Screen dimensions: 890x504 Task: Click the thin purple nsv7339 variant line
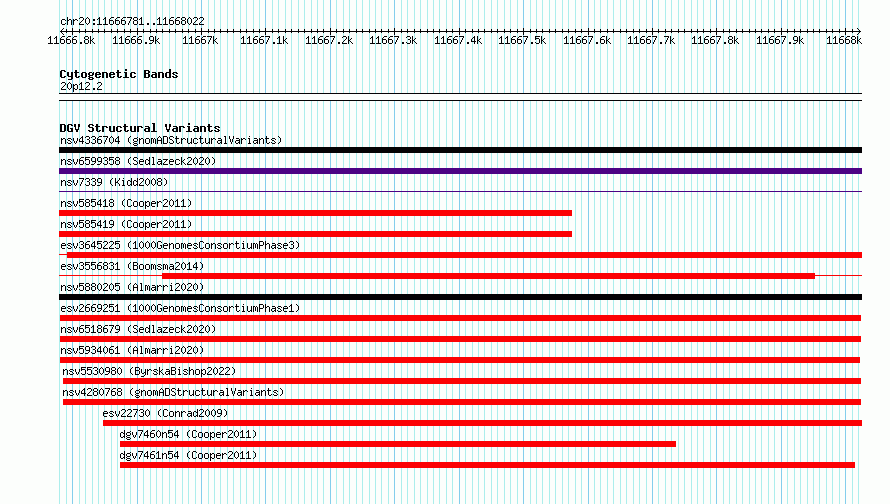[x=460, y=192]
